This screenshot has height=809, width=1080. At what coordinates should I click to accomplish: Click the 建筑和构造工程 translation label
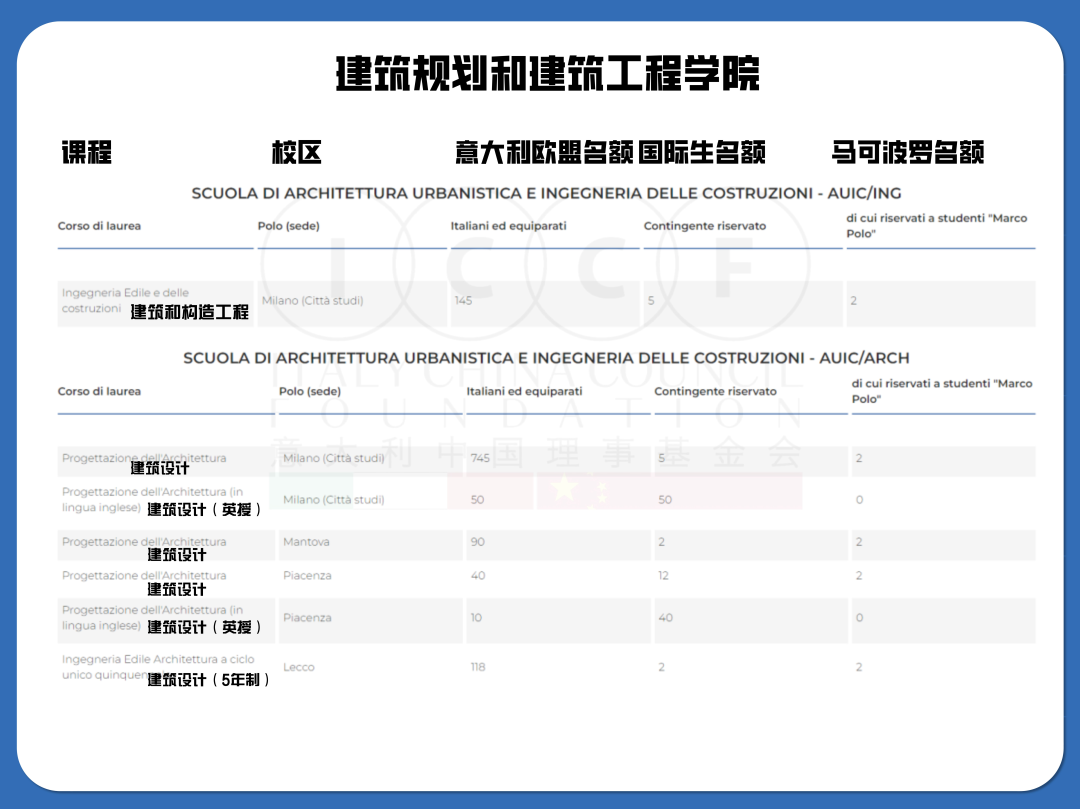coord(189,312)
